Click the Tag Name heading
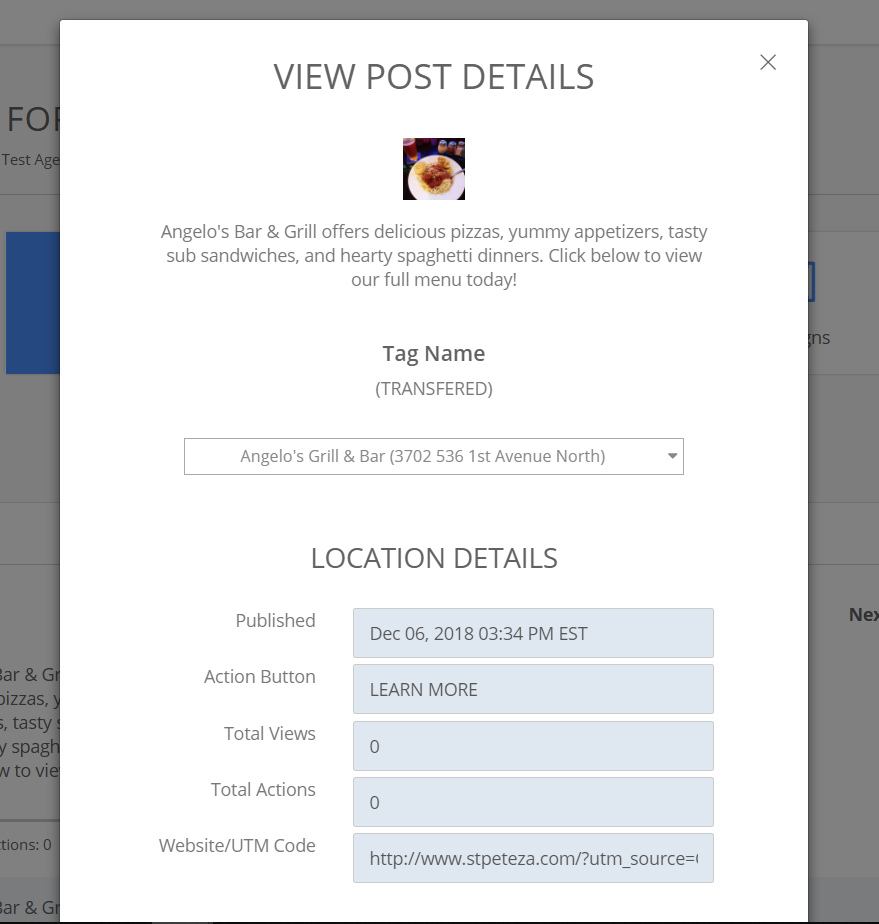The width and height of the screenshot is (879, 924). (434, 353)
